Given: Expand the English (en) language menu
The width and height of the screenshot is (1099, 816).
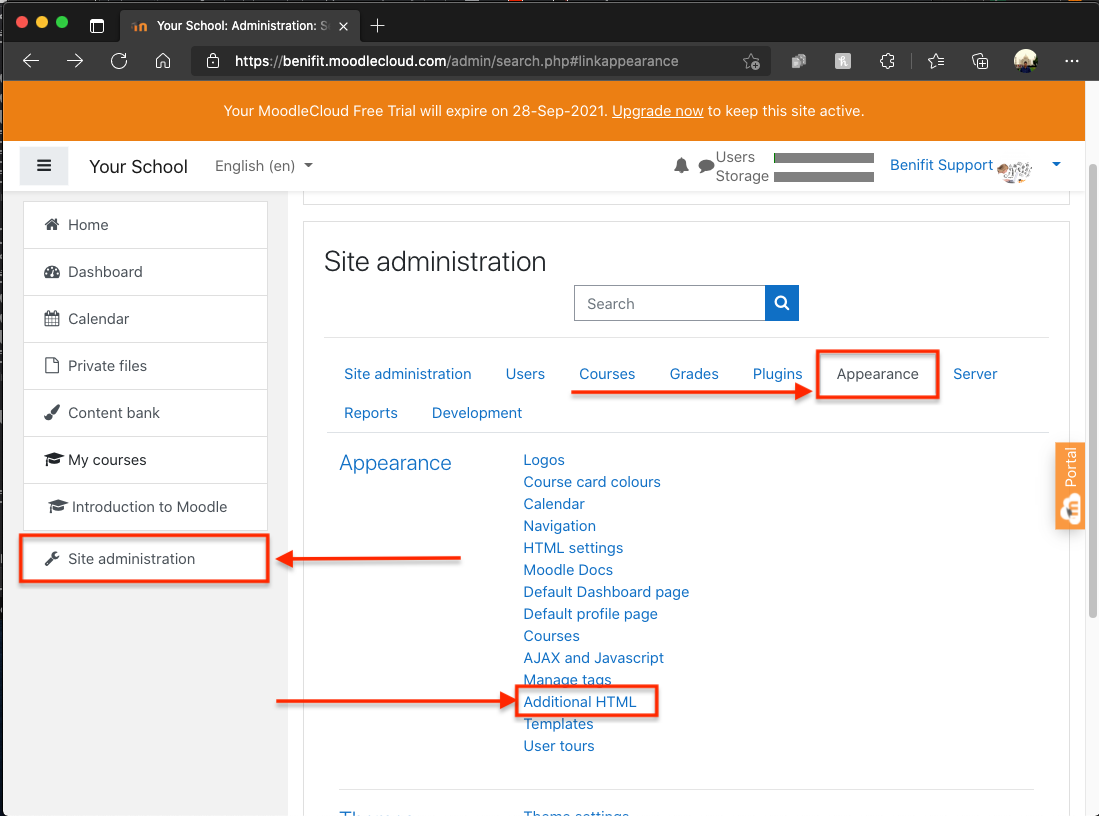Looking at the screenshot, I should click(264, 165).
